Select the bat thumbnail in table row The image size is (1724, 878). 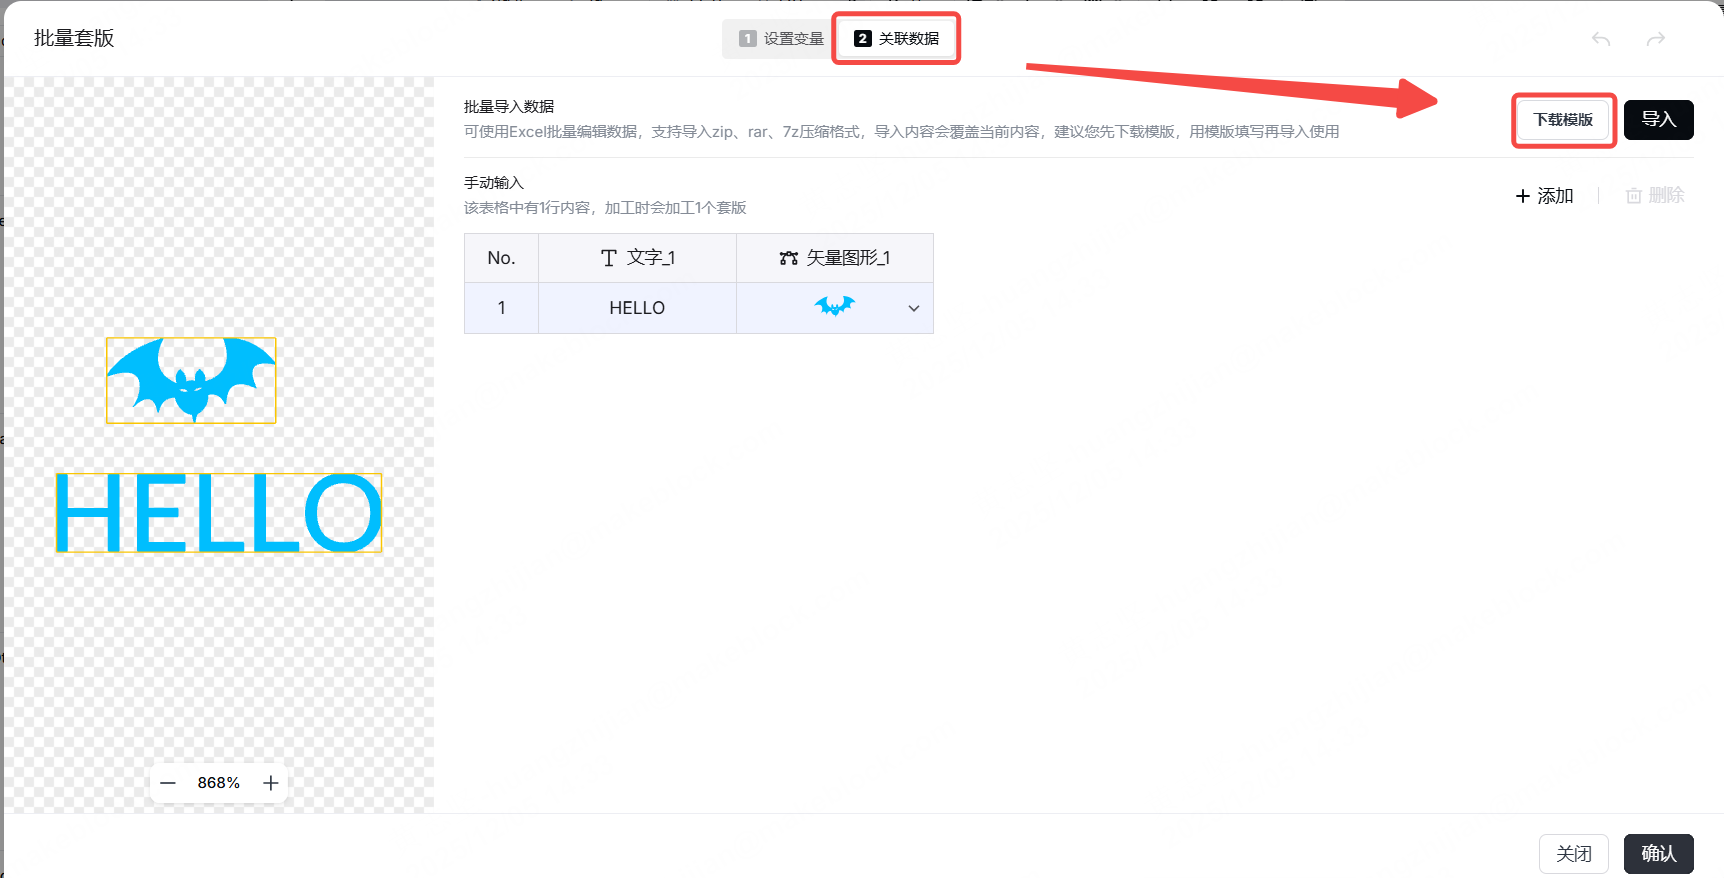834,306
